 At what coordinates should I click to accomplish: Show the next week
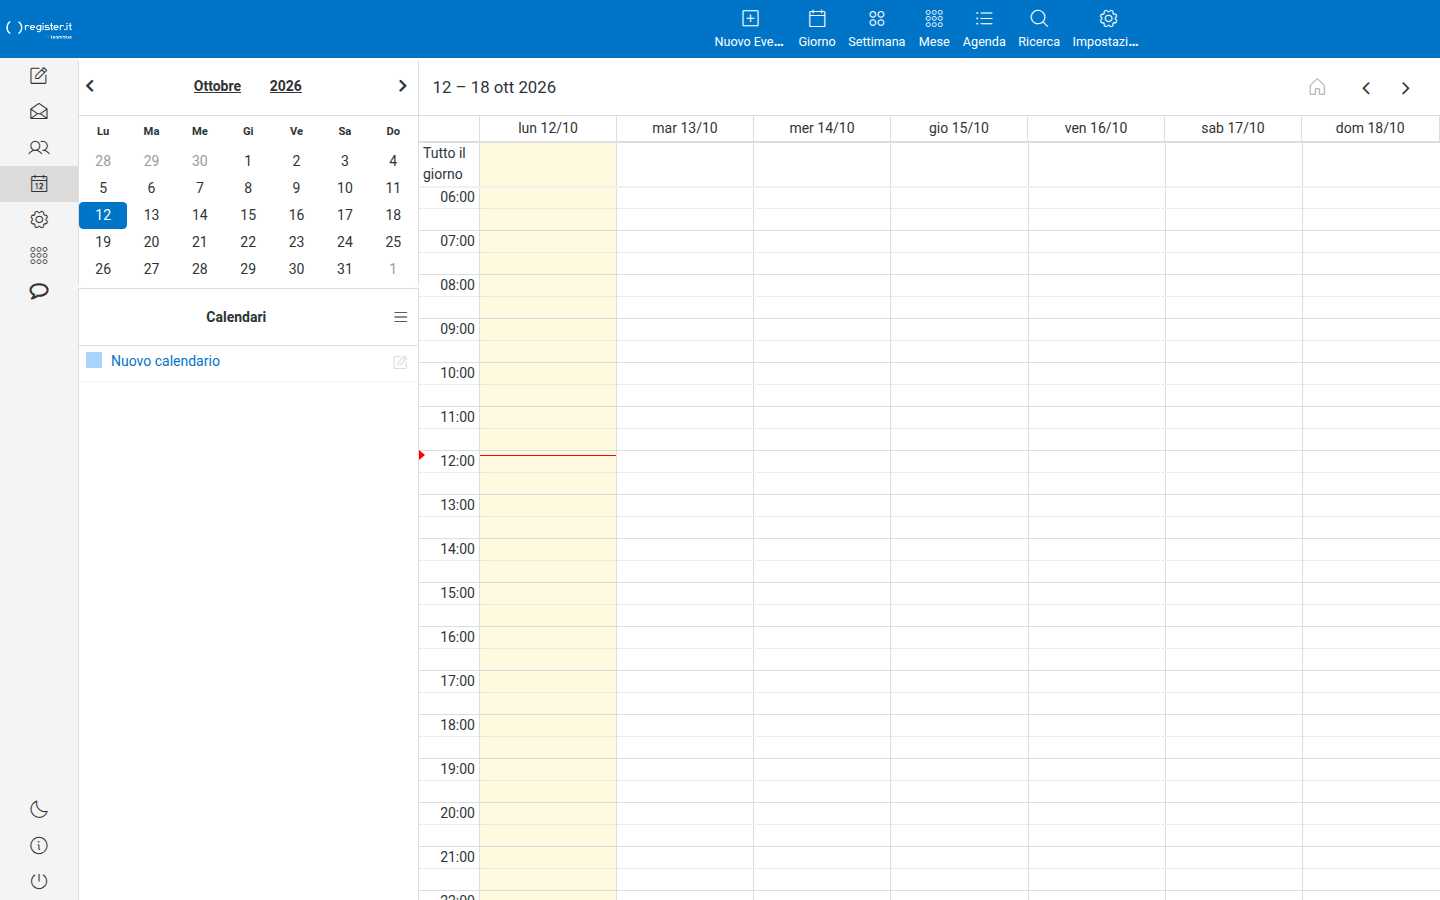1405,88
